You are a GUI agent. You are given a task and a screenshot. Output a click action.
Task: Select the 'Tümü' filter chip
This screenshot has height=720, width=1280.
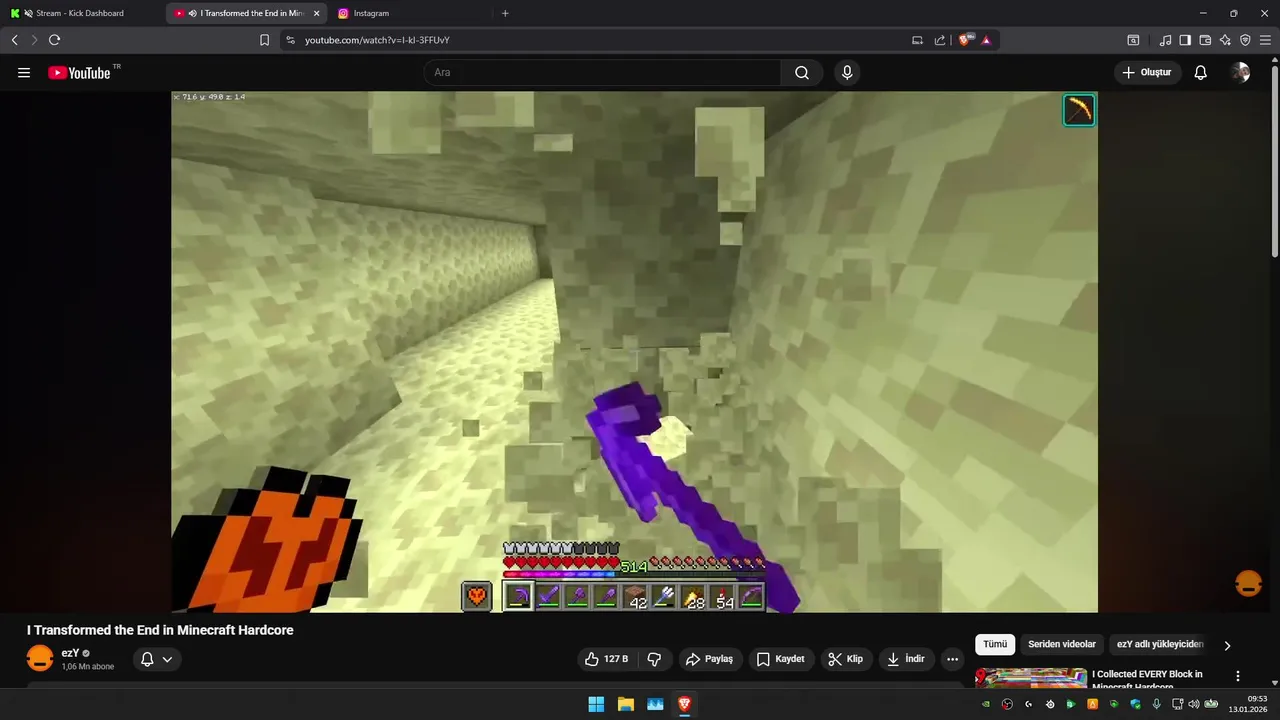[995, 645]
